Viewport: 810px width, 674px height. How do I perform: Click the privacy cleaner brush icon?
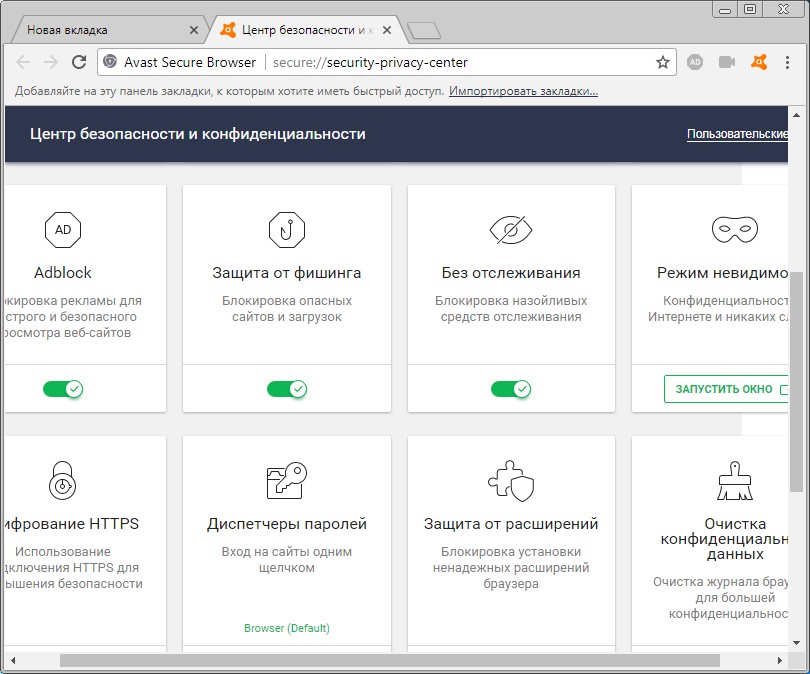pyautogui.click(x=735, y=480)
